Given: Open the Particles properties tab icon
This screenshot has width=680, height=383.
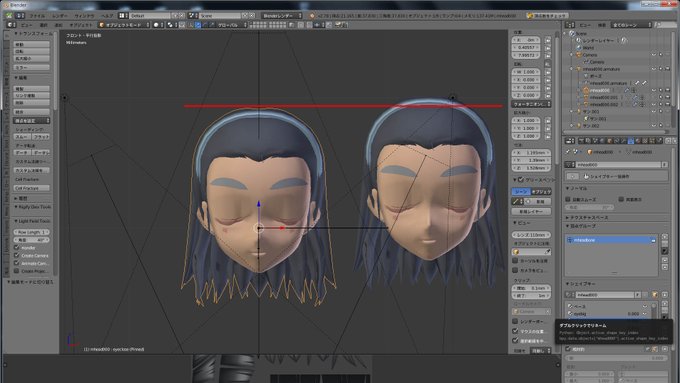Looking at the screenshot, I should pyautogui.click(x=652, y=141).
